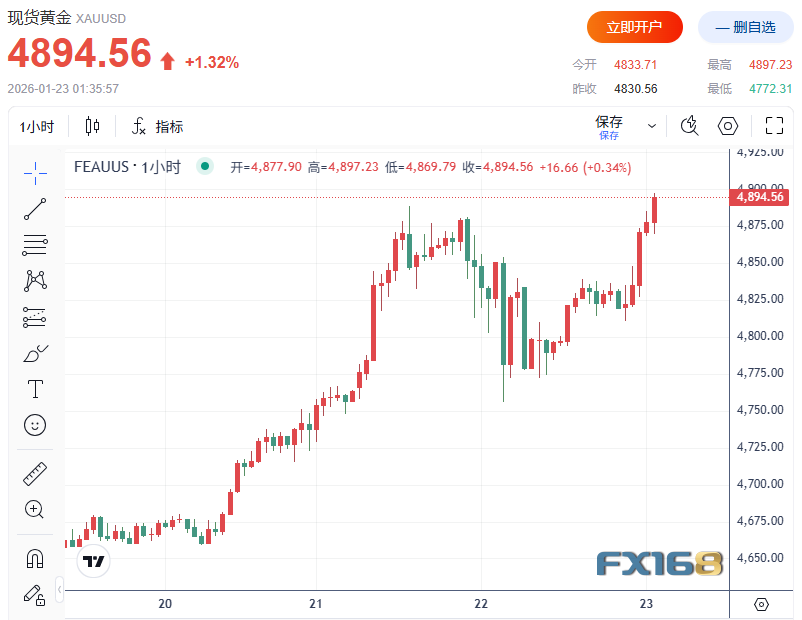Toggle the magnet snap mode
Screen dimensions: 802x620
pyautogui.click(x=35, y=558)
